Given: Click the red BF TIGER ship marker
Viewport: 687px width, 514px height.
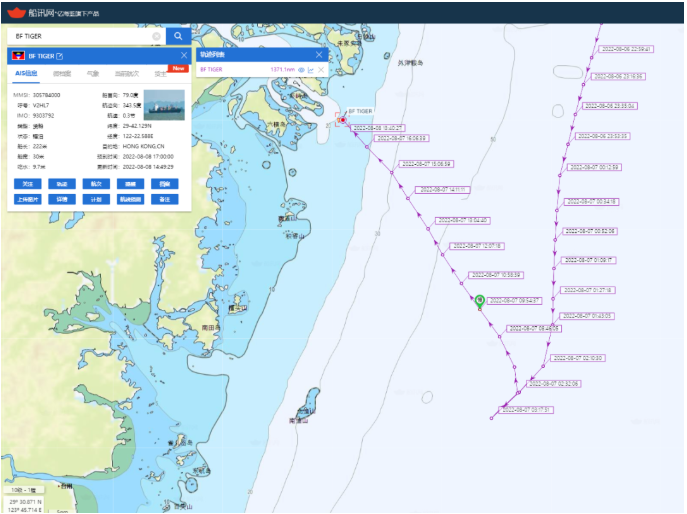Looking at the screenshot, I should tap(343, 120).
